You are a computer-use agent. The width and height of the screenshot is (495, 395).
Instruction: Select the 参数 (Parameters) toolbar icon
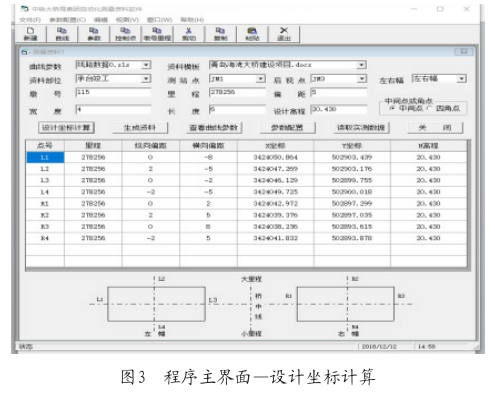(x=94, y=34)
